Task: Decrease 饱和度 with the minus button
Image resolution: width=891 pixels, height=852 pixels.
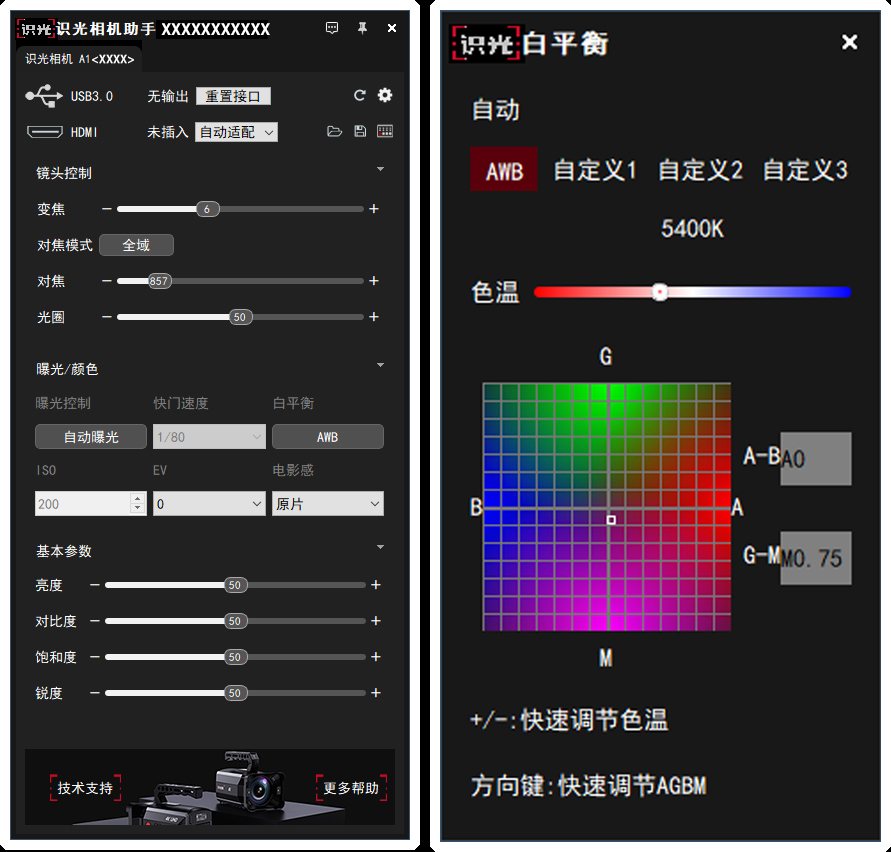Action: 94,656
